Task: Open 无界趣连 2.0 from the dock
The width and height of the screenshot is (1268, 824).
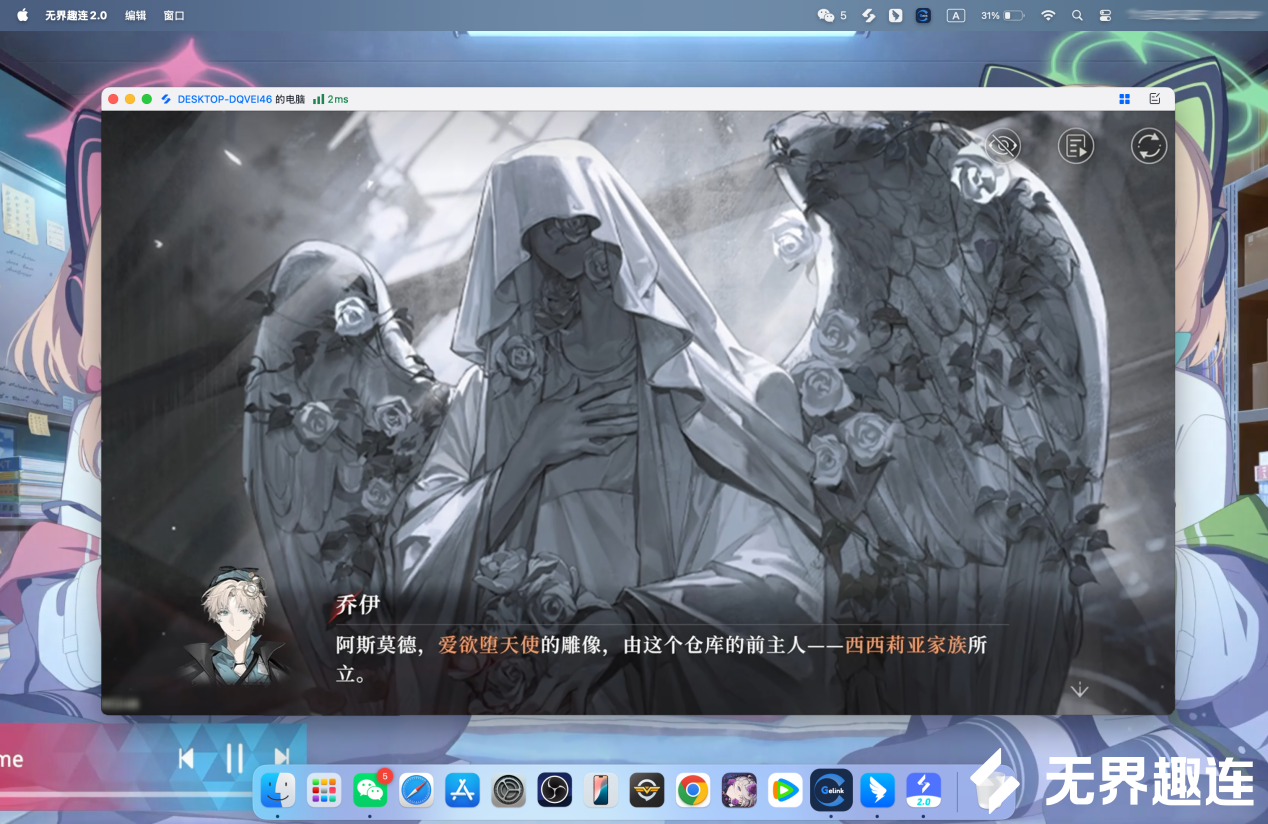Action: [x=924, y=790]
